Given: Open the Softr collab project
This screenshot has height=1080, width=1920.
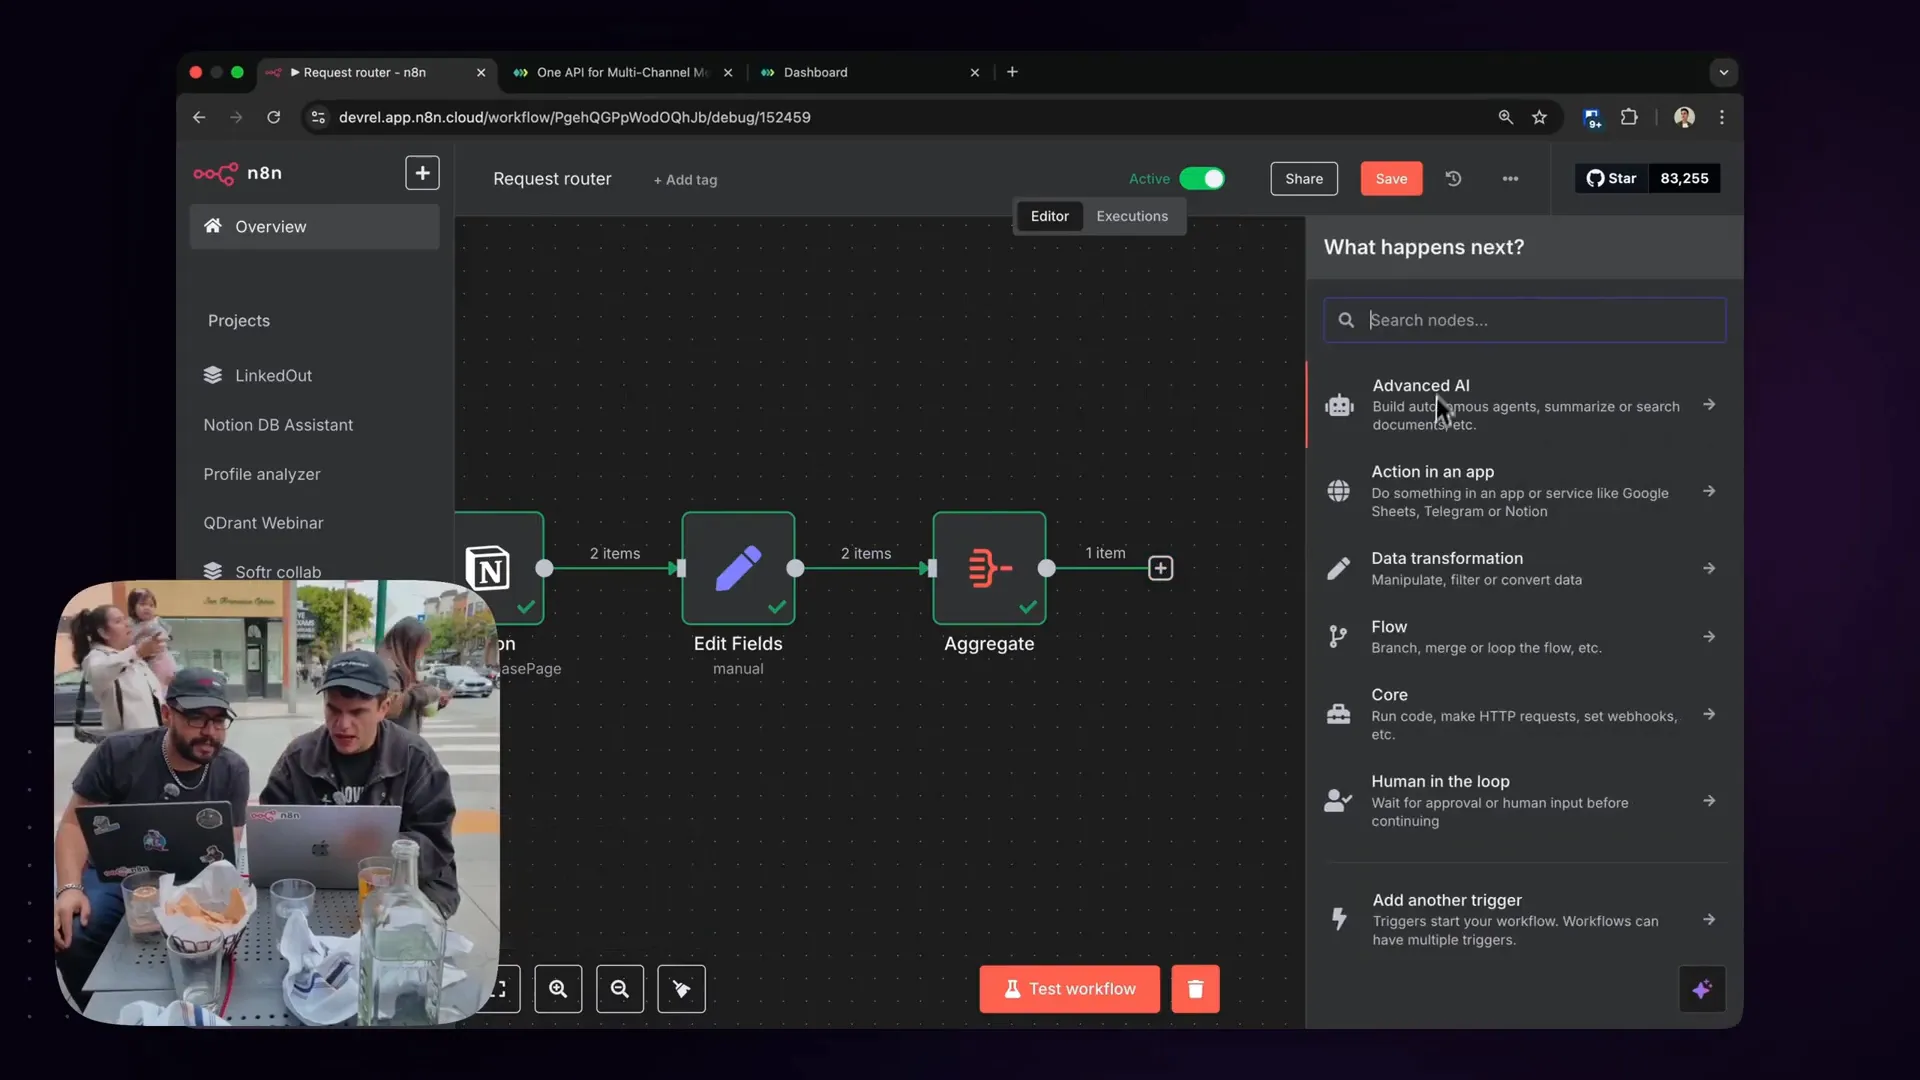Looking at the screenshot, I should (262, 572).
